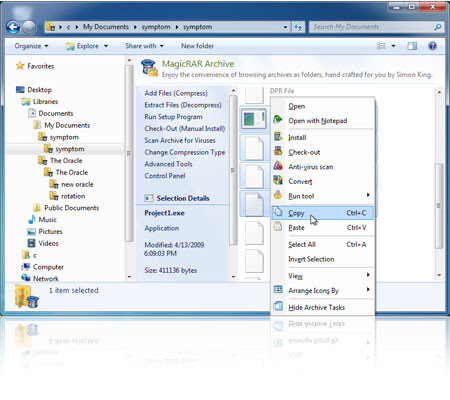Expand the Arrange Icons By submenu arrow
Viewport: 450px width, 400px height.
(x=368, y=289)
